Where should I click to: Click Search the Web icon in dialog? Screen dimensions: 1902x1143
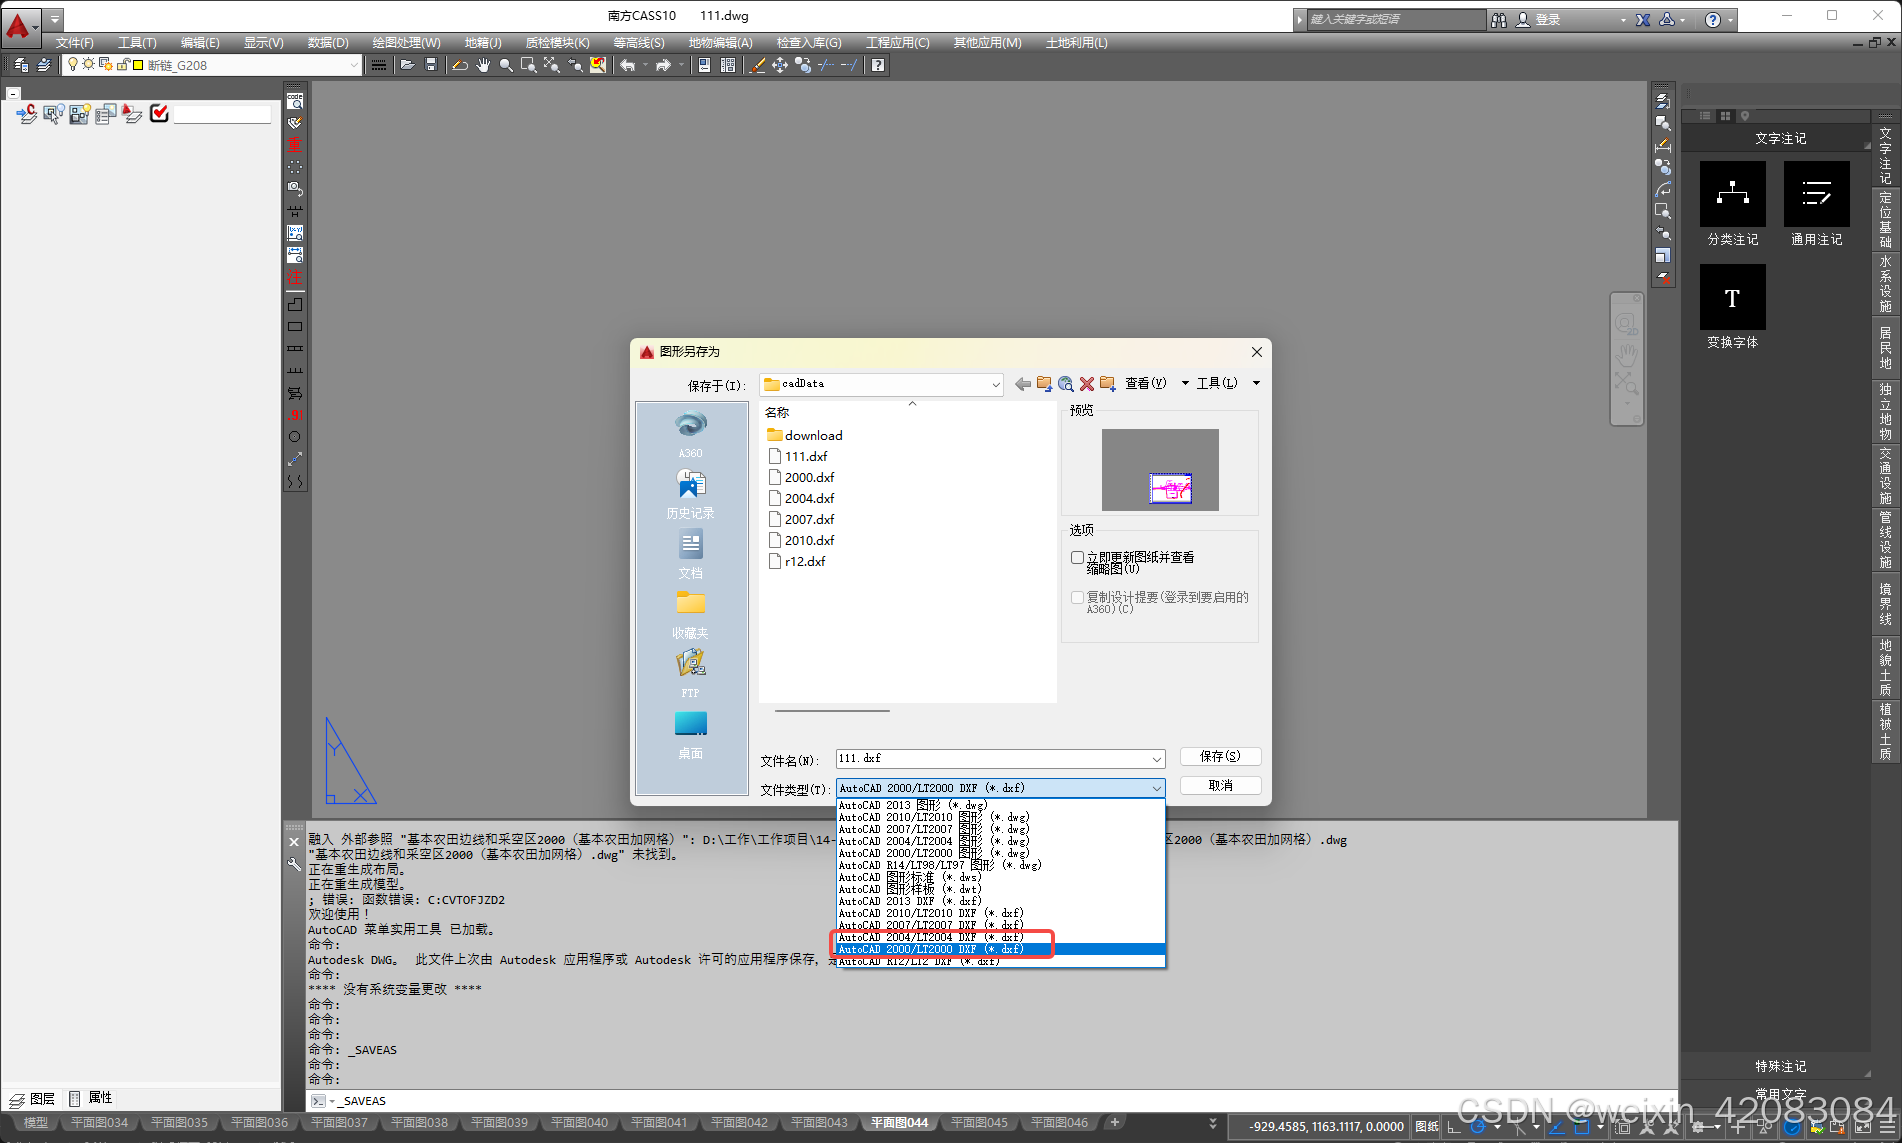tap(1066, 384)
